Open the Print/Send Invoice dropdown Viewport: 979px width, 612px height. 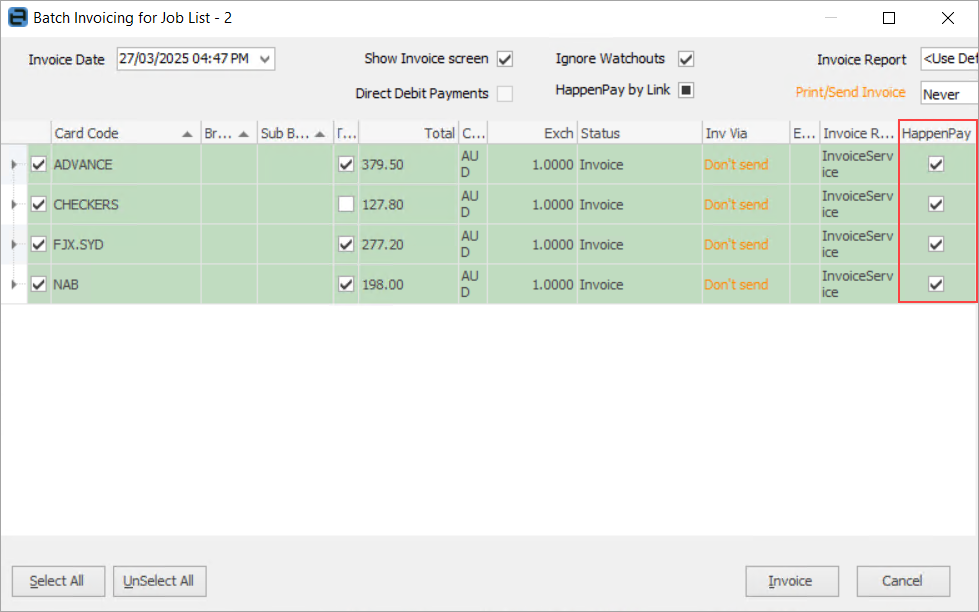point(948,94)
